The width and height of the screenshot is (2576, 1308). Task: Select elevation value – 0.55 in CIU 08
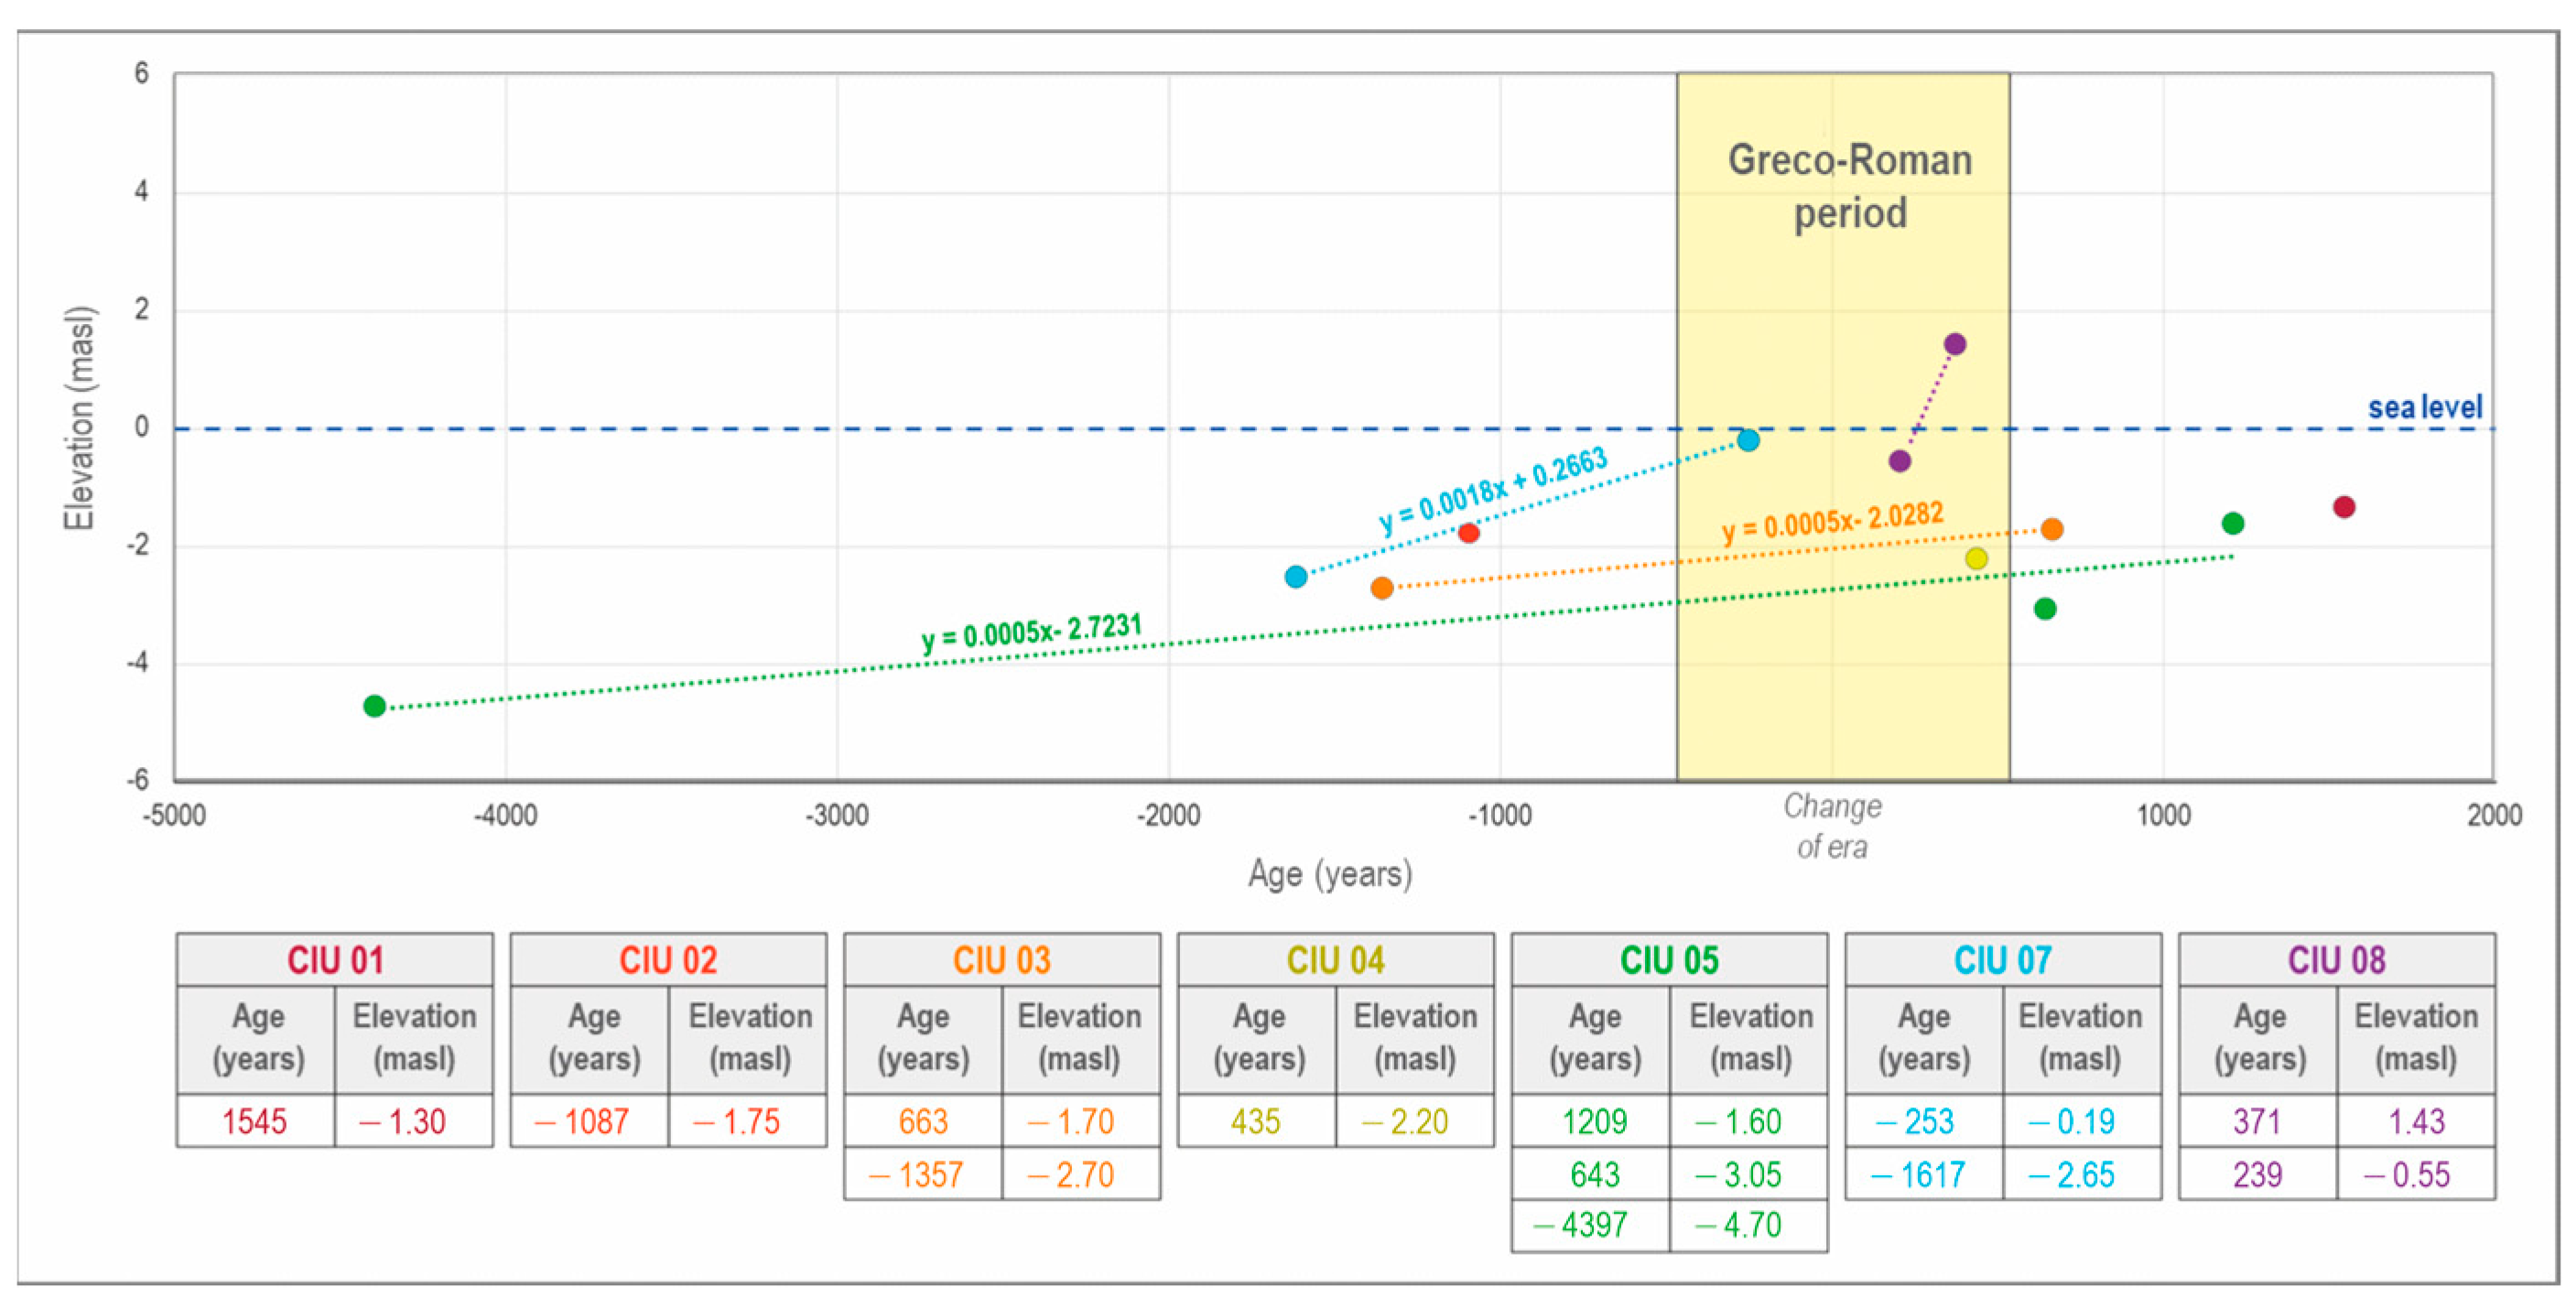2407,1174
